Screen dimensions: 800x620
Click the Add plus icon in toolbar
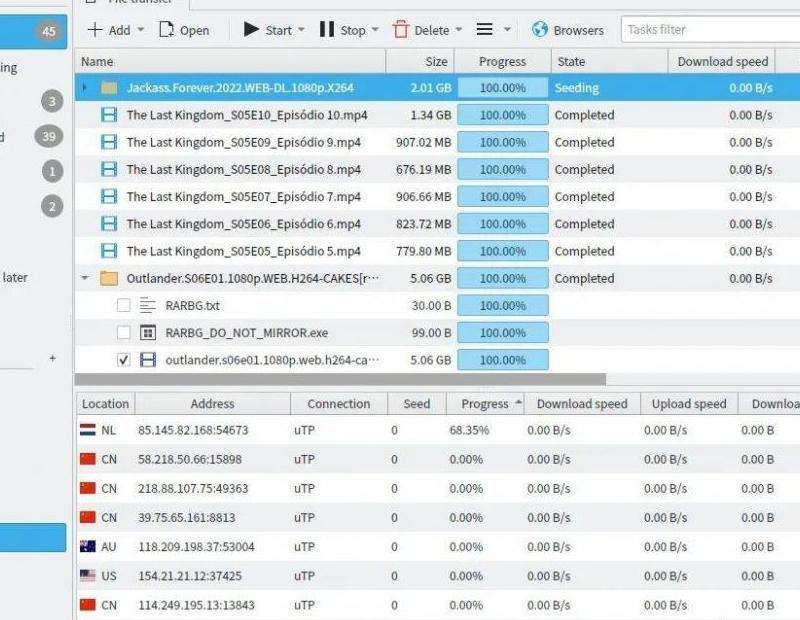pyautogui.click(x=95, y=30)
